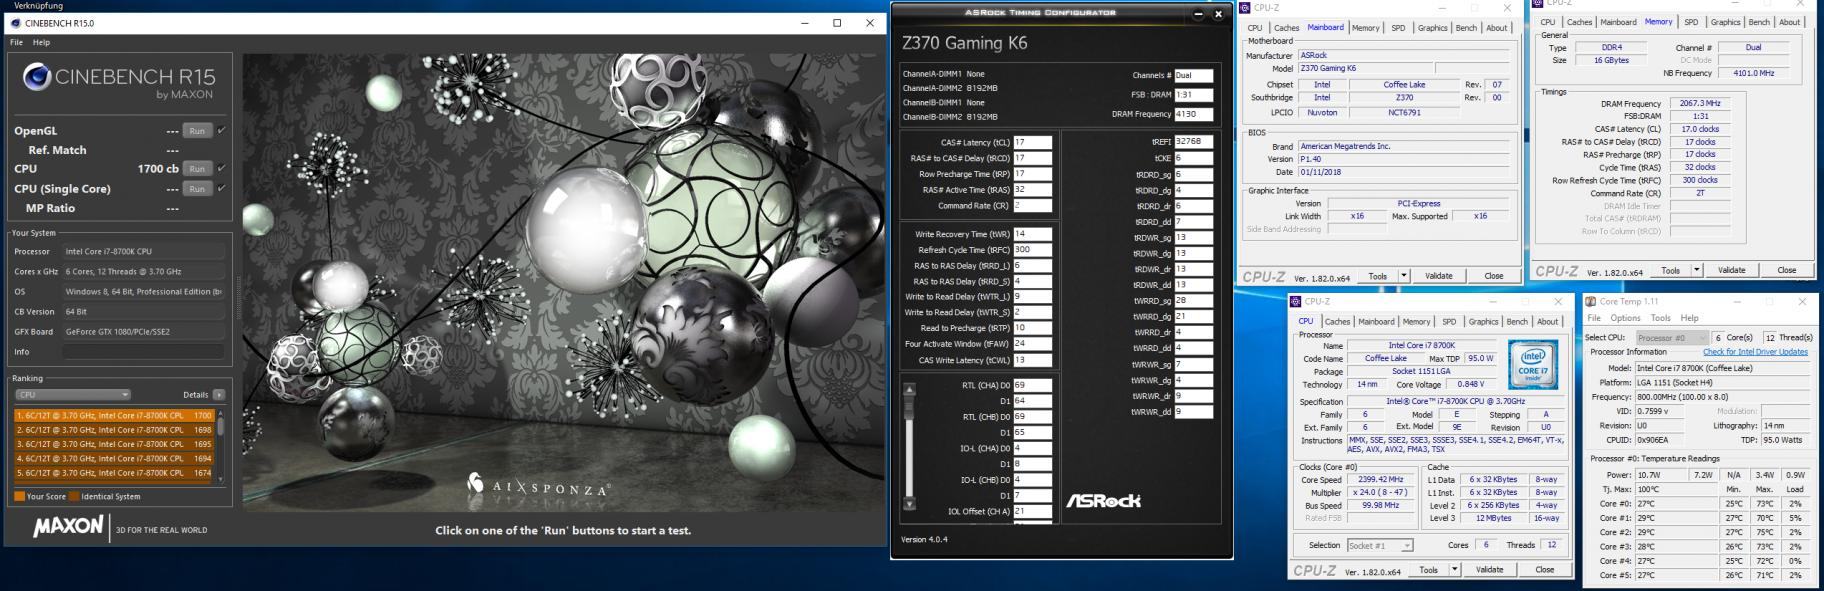Open the Core Temp Help menu
1824x591 pixels.
[x=1690, y=318]
